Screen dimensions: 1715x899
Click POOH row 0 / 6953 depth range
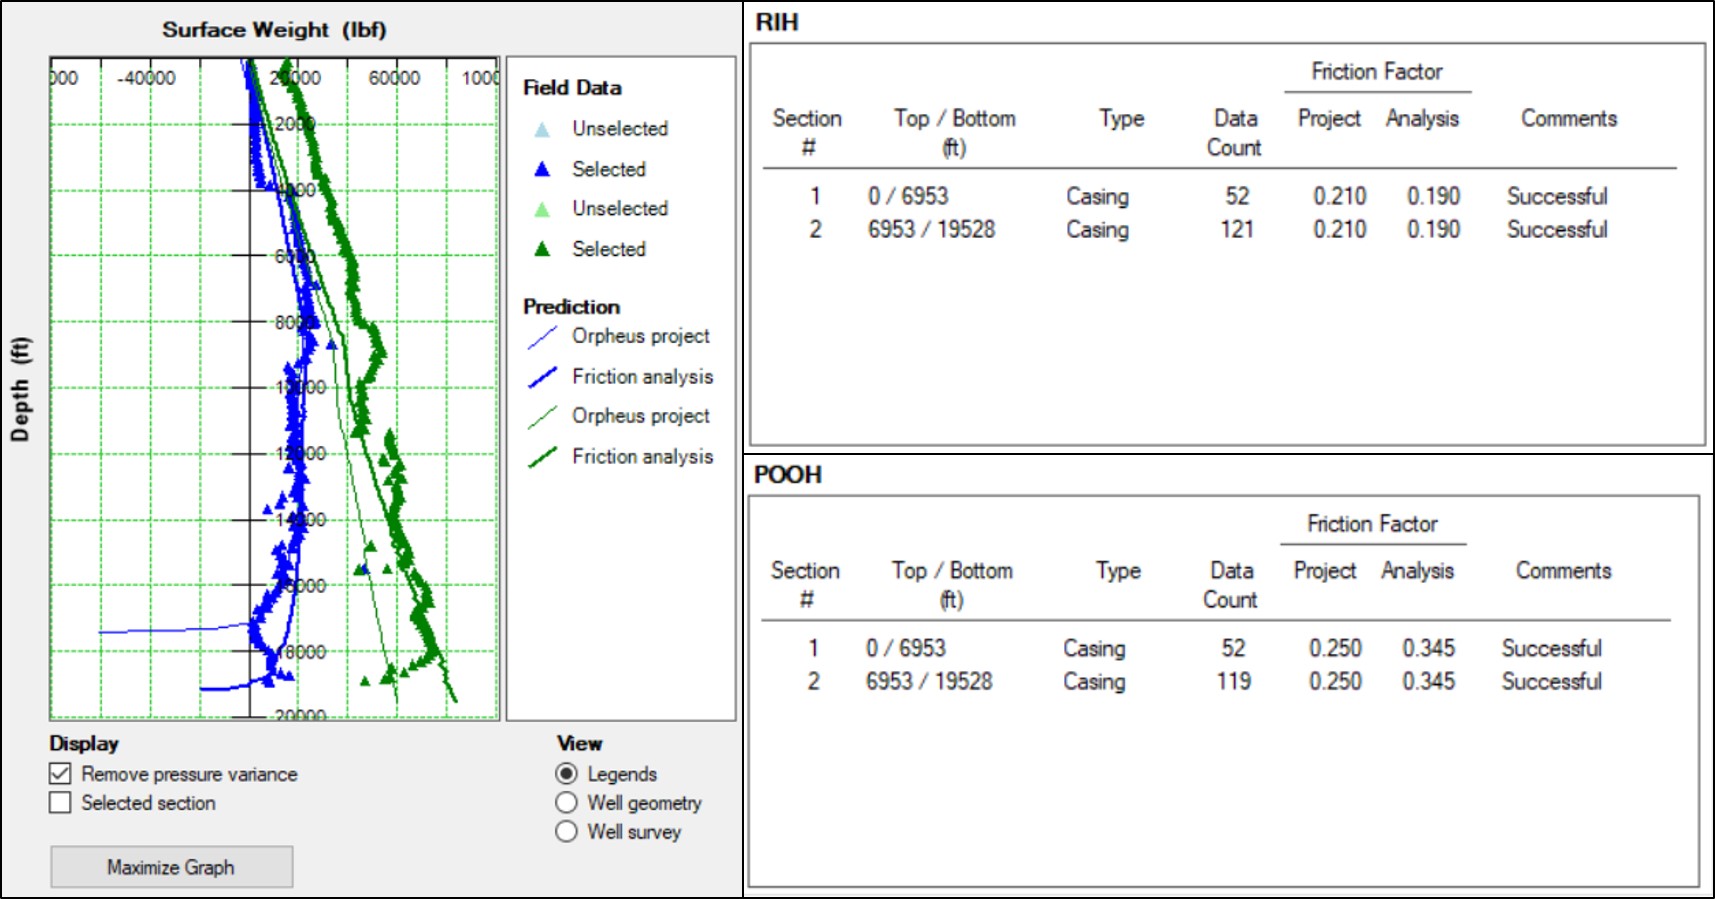905,648
